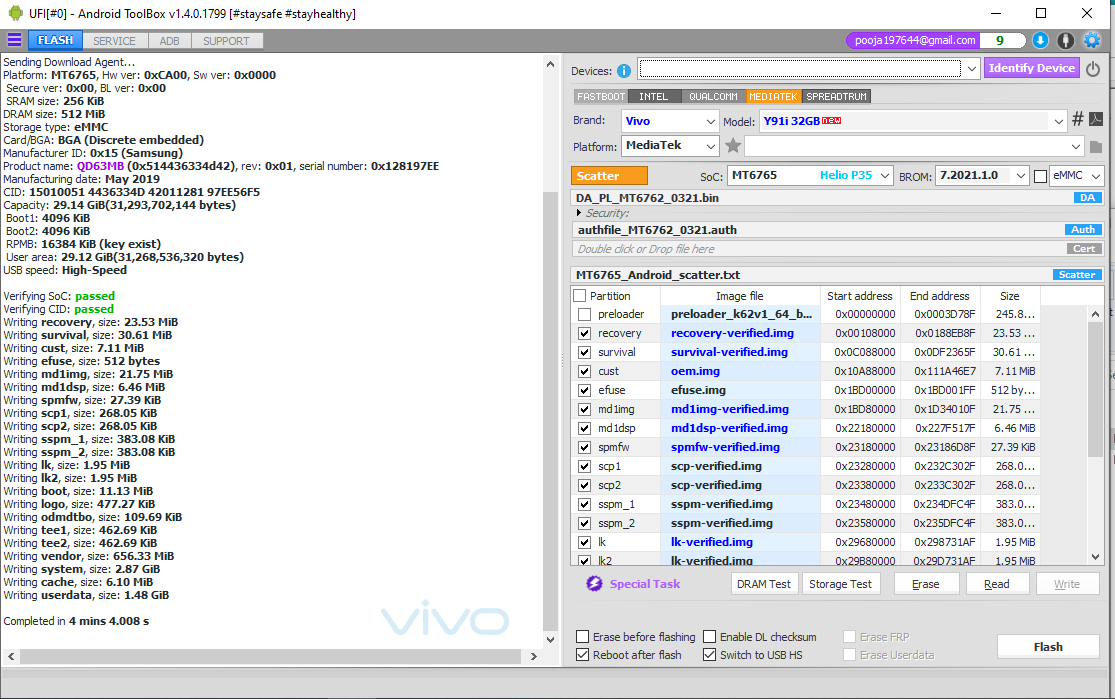Screen dimensions: 1115x699
Task: Click the Devices info icon
Action: (624, 71)
